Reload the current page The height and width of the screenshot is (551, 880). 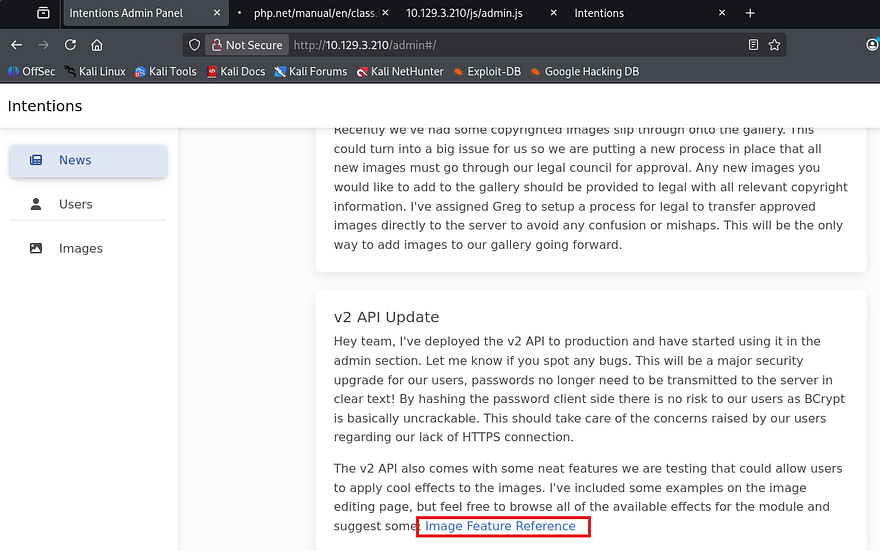click(x=70, y=45)
